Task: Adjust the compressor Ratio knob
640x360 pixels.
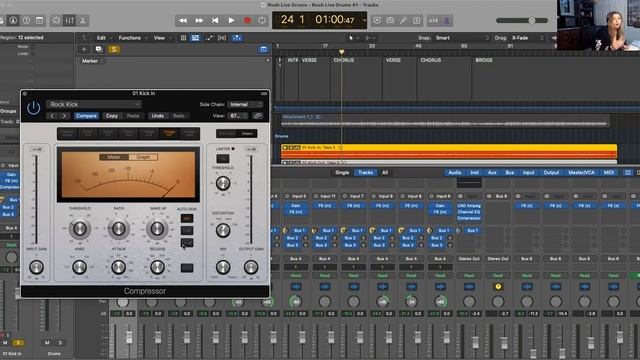Action: tap(119, 229)
